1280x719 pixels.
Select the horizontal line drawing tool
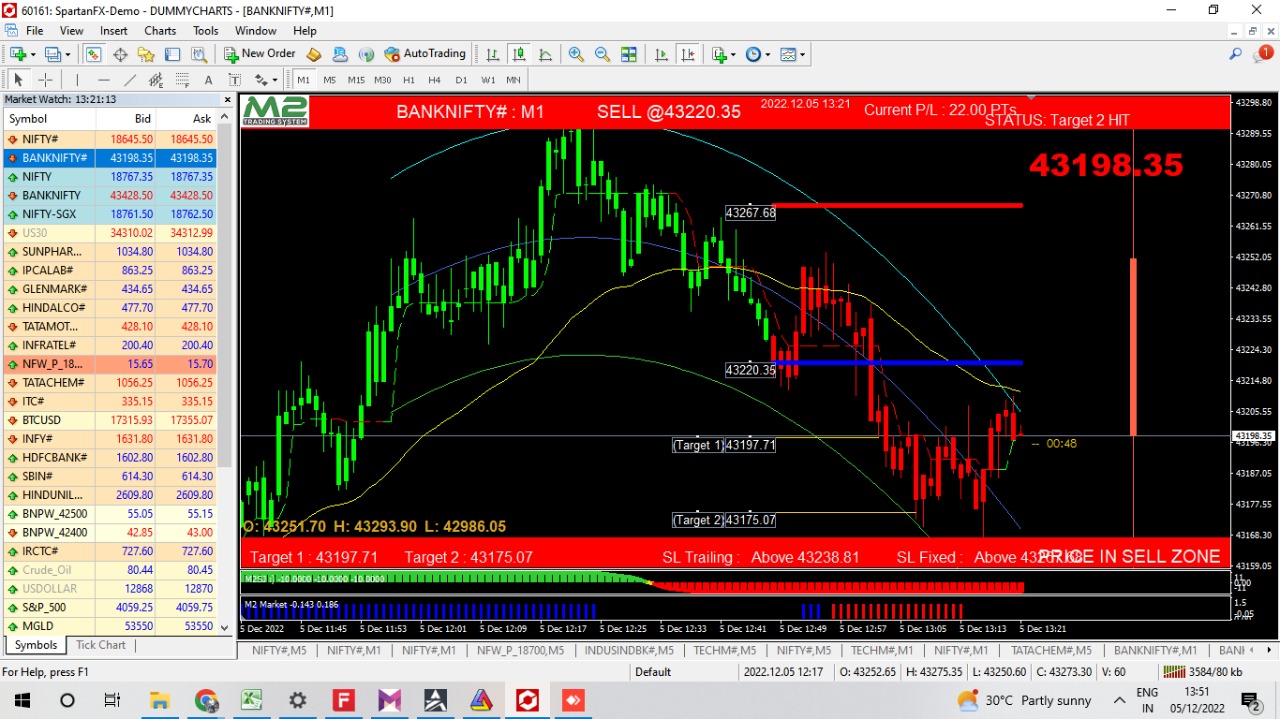pos(104,80)
